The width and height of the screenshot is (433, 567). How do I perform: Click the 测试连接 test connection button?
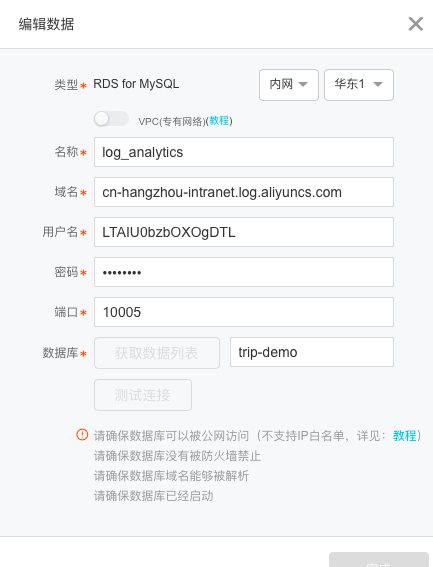point(143,395)
